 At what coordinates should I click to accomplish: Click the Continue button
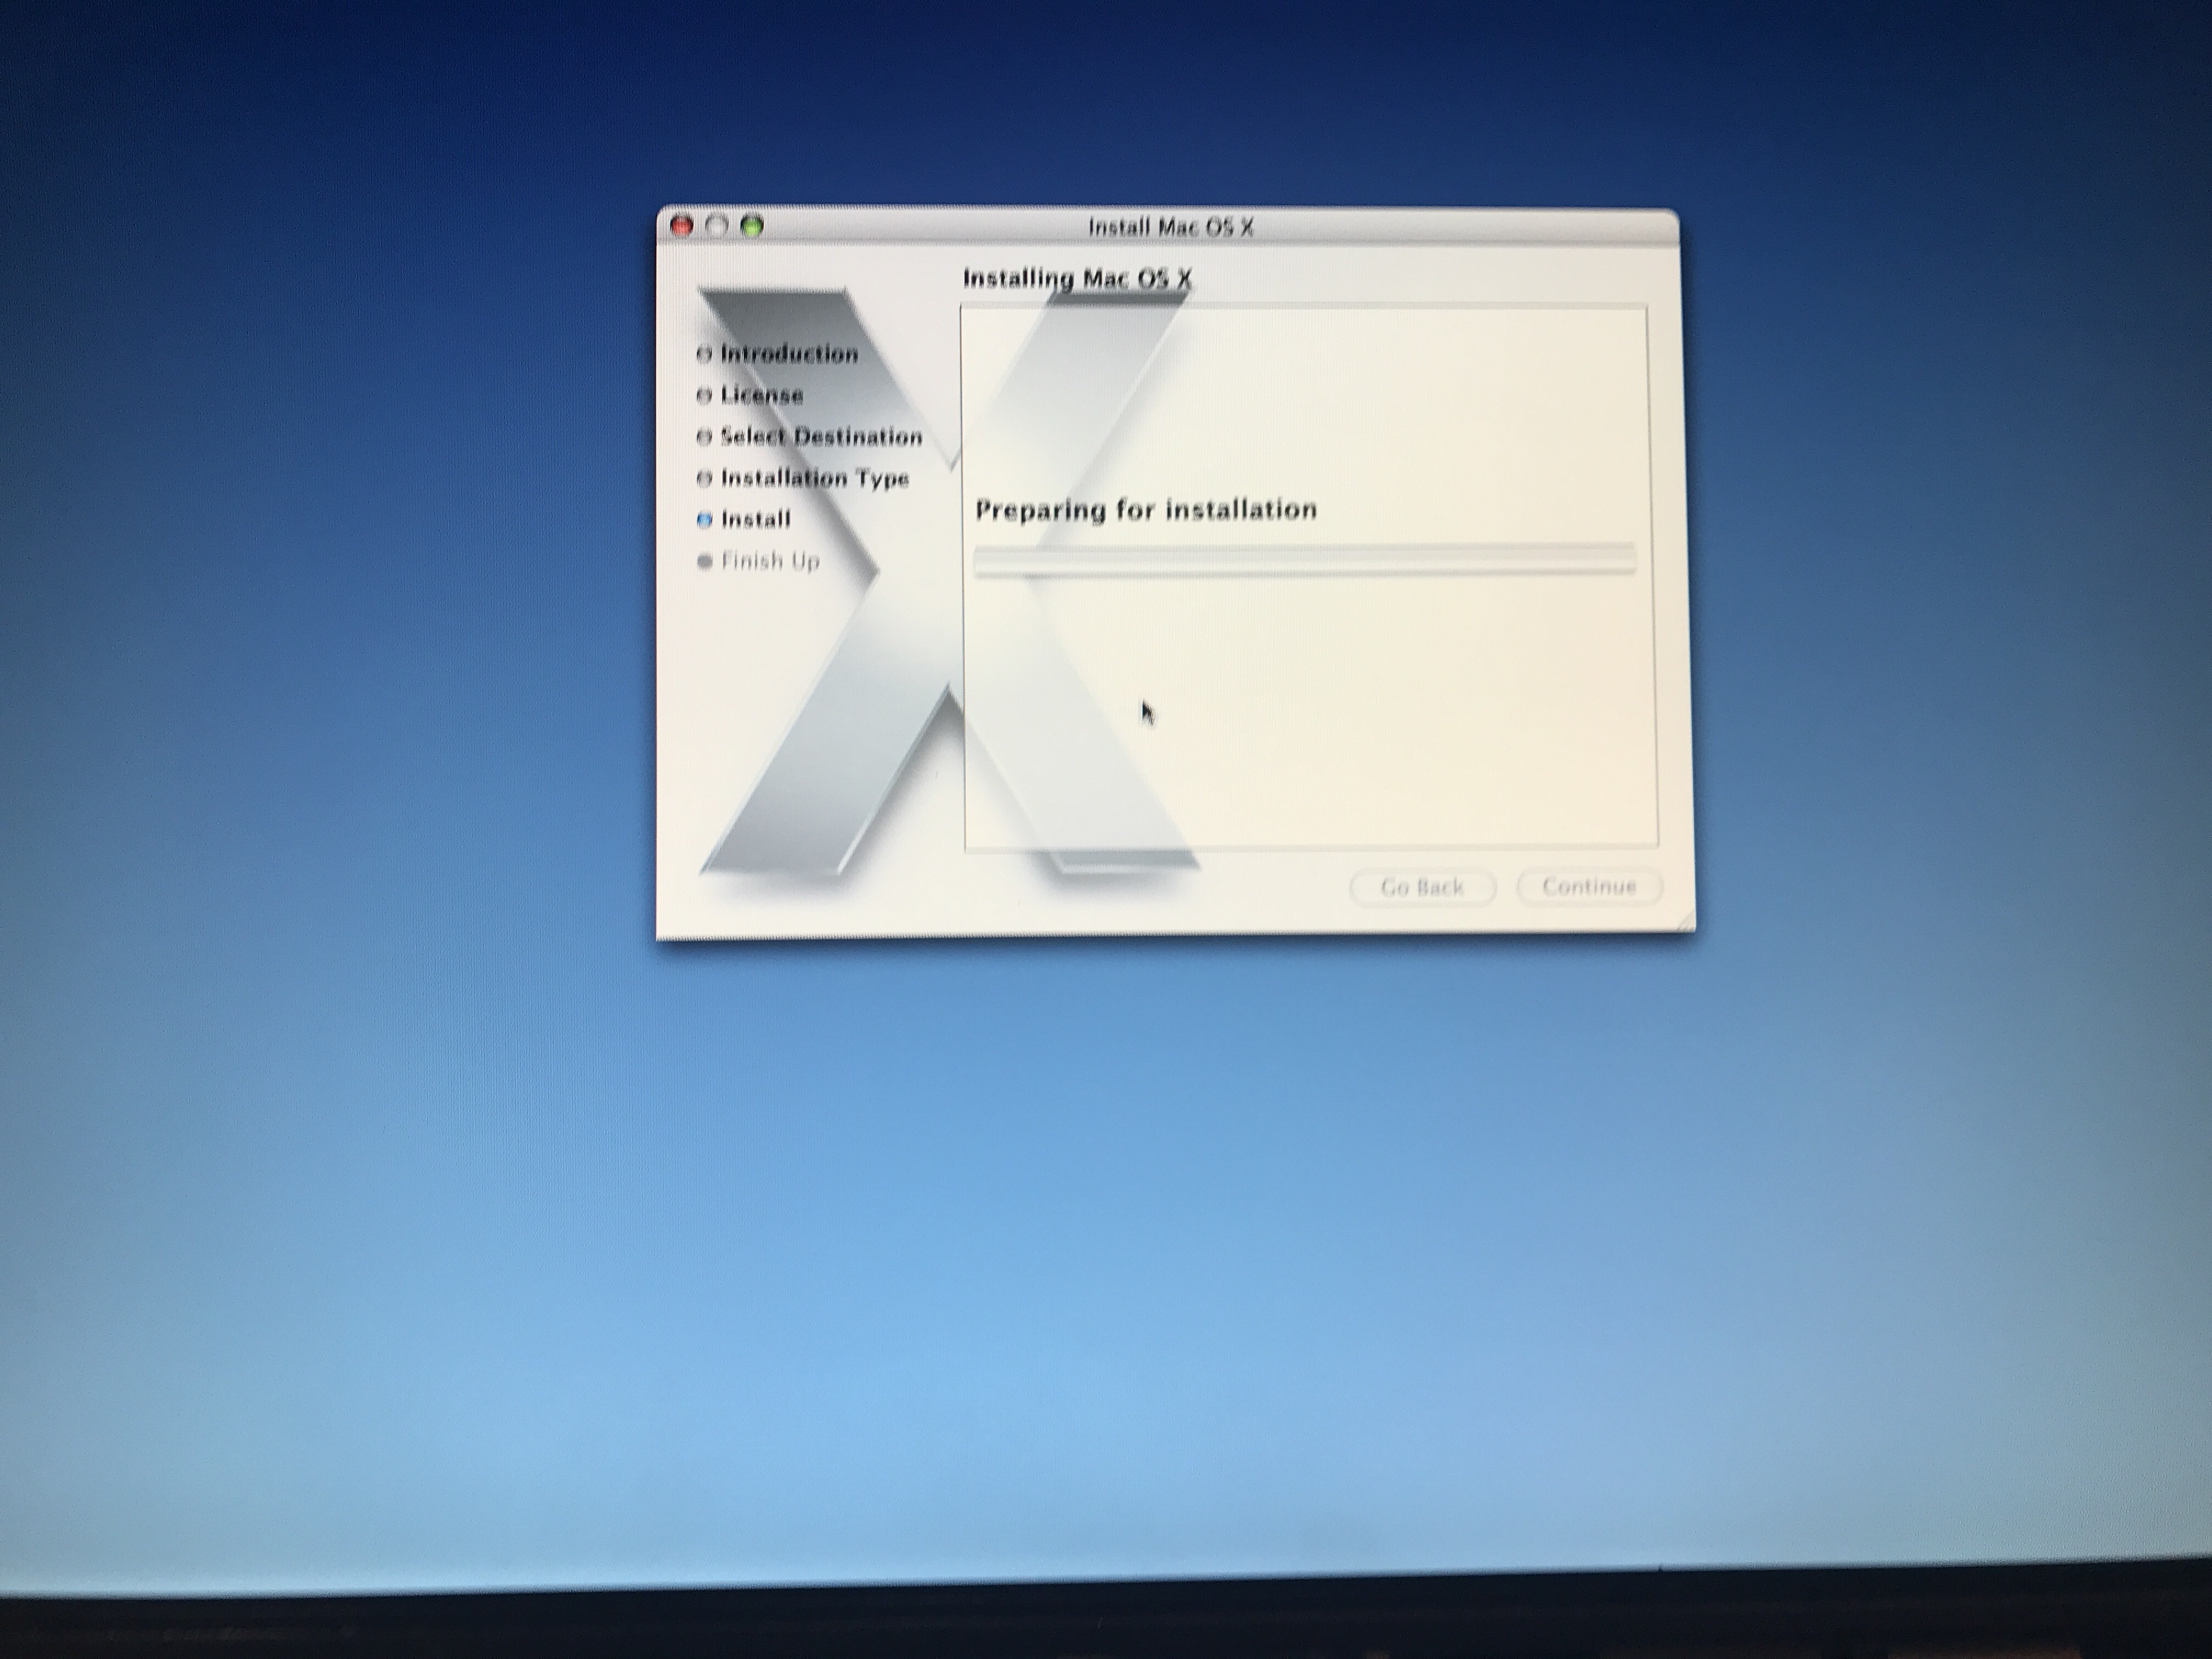pyautogui.click(x=1589, y=887)
